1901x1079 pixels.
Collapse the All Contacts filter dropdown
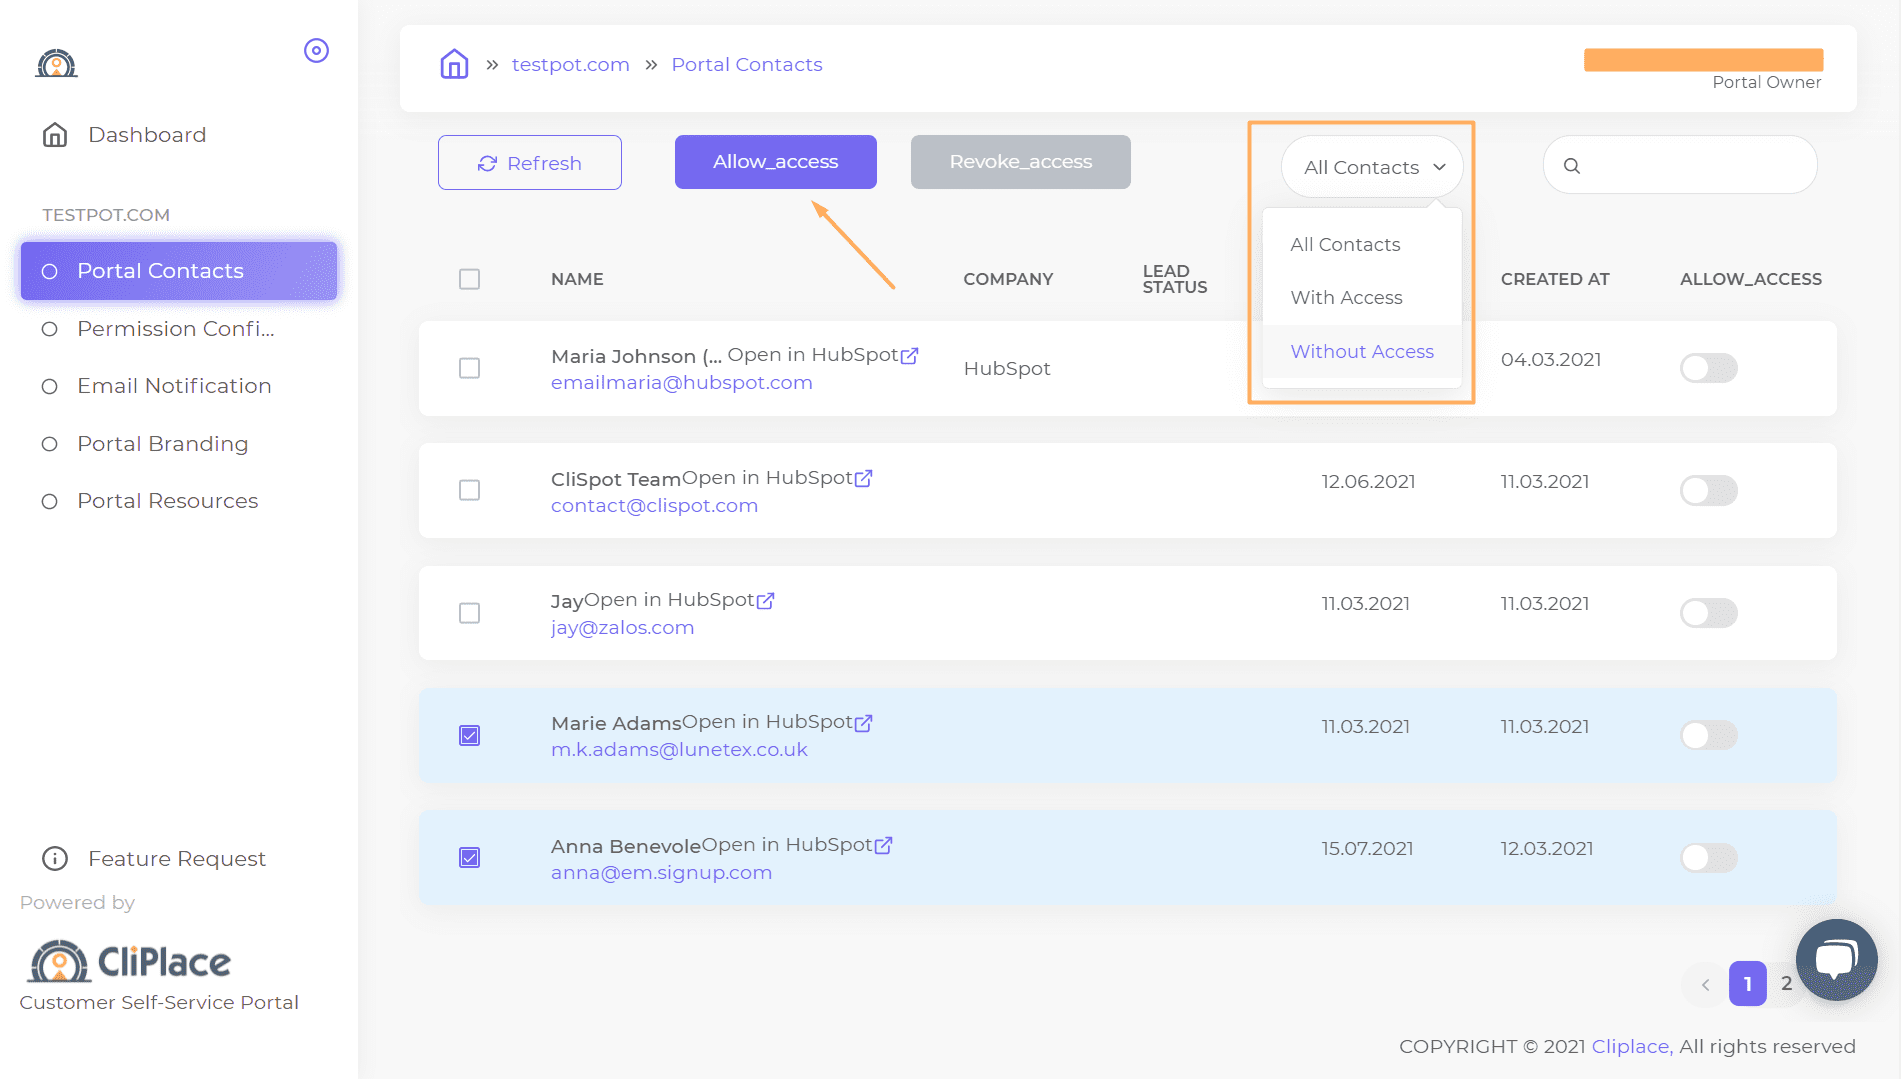click(x=1372, y=167)
